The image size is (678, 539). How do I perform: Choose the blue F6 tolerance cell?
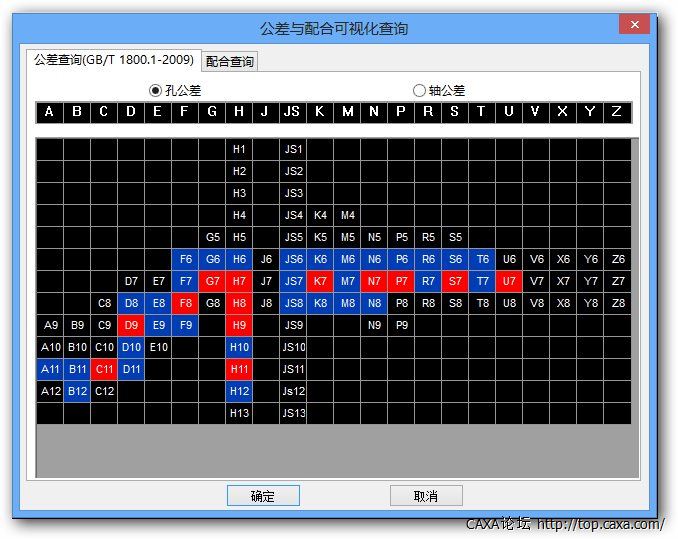click(185, 259)
